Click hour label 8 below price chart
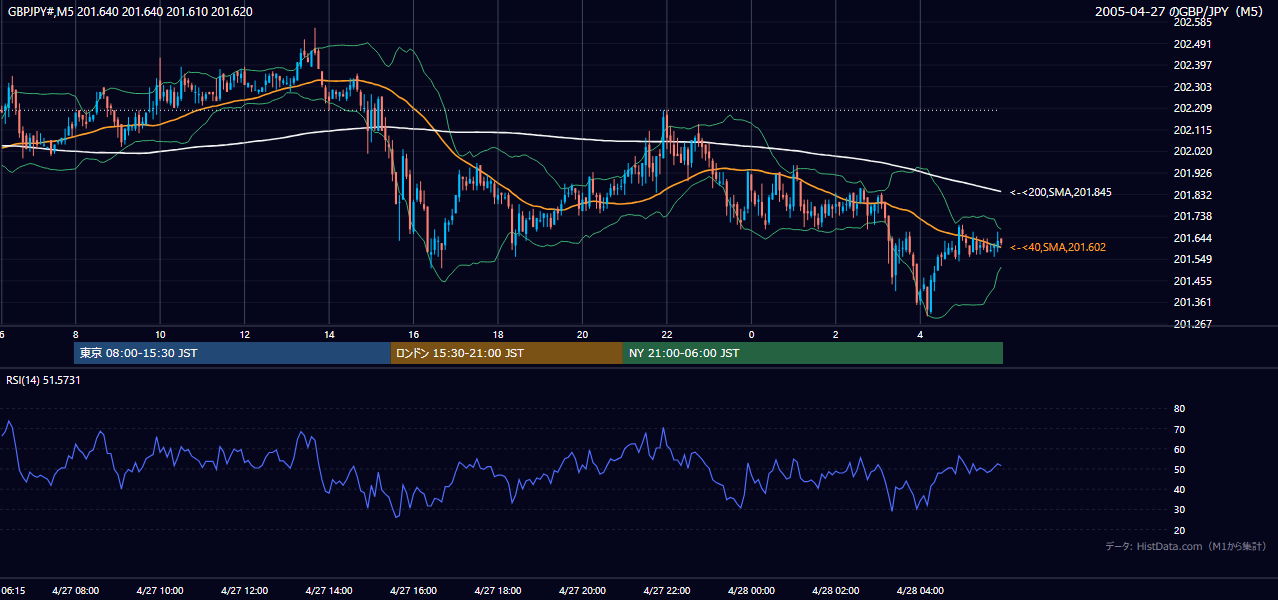The image size is (1278, 600). point(76,334)
